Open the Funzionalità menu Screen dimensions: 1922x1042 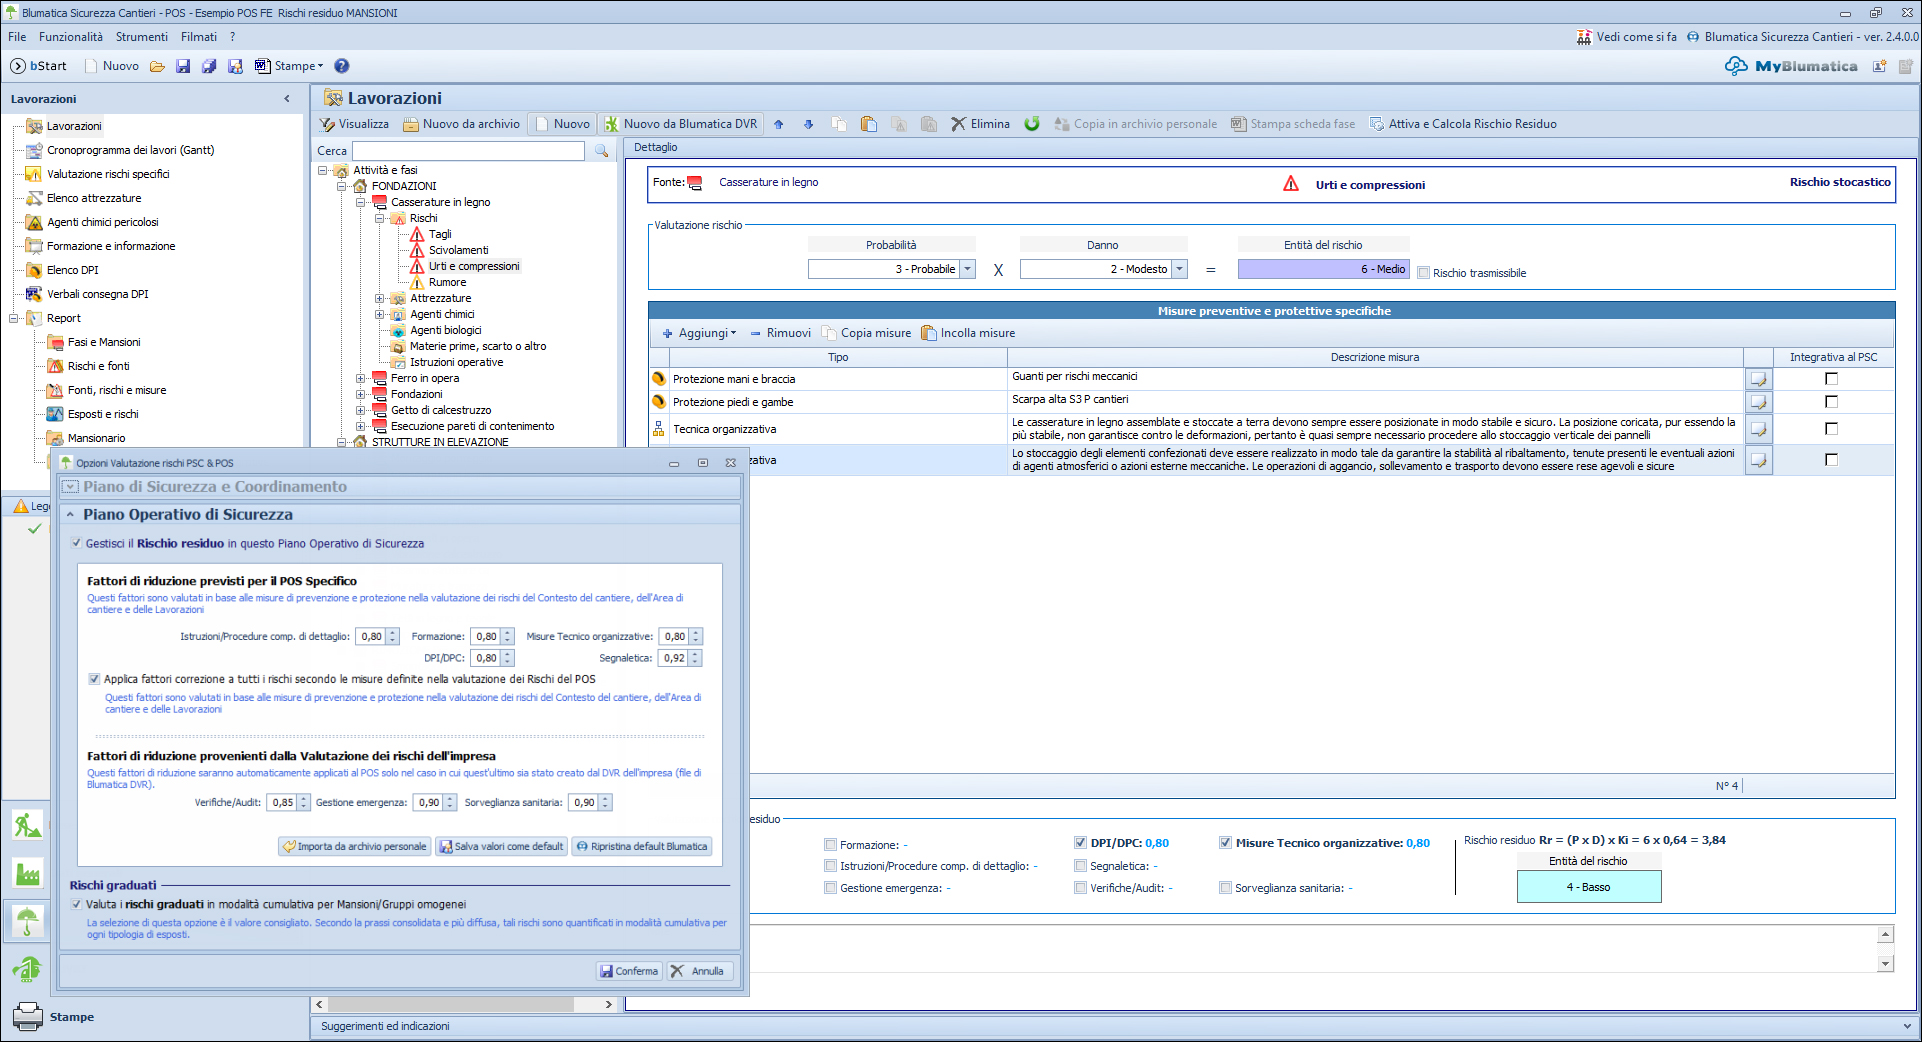click(x=71, y=37)
